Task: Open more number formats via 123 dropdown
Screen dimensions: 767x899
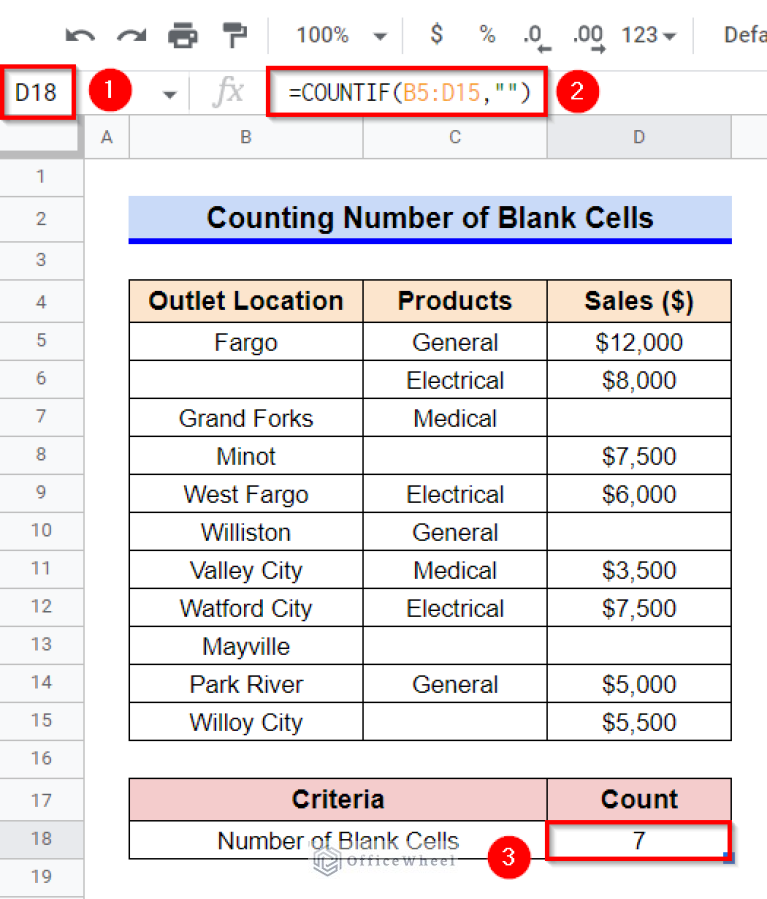Action: [x=646, y=34]
